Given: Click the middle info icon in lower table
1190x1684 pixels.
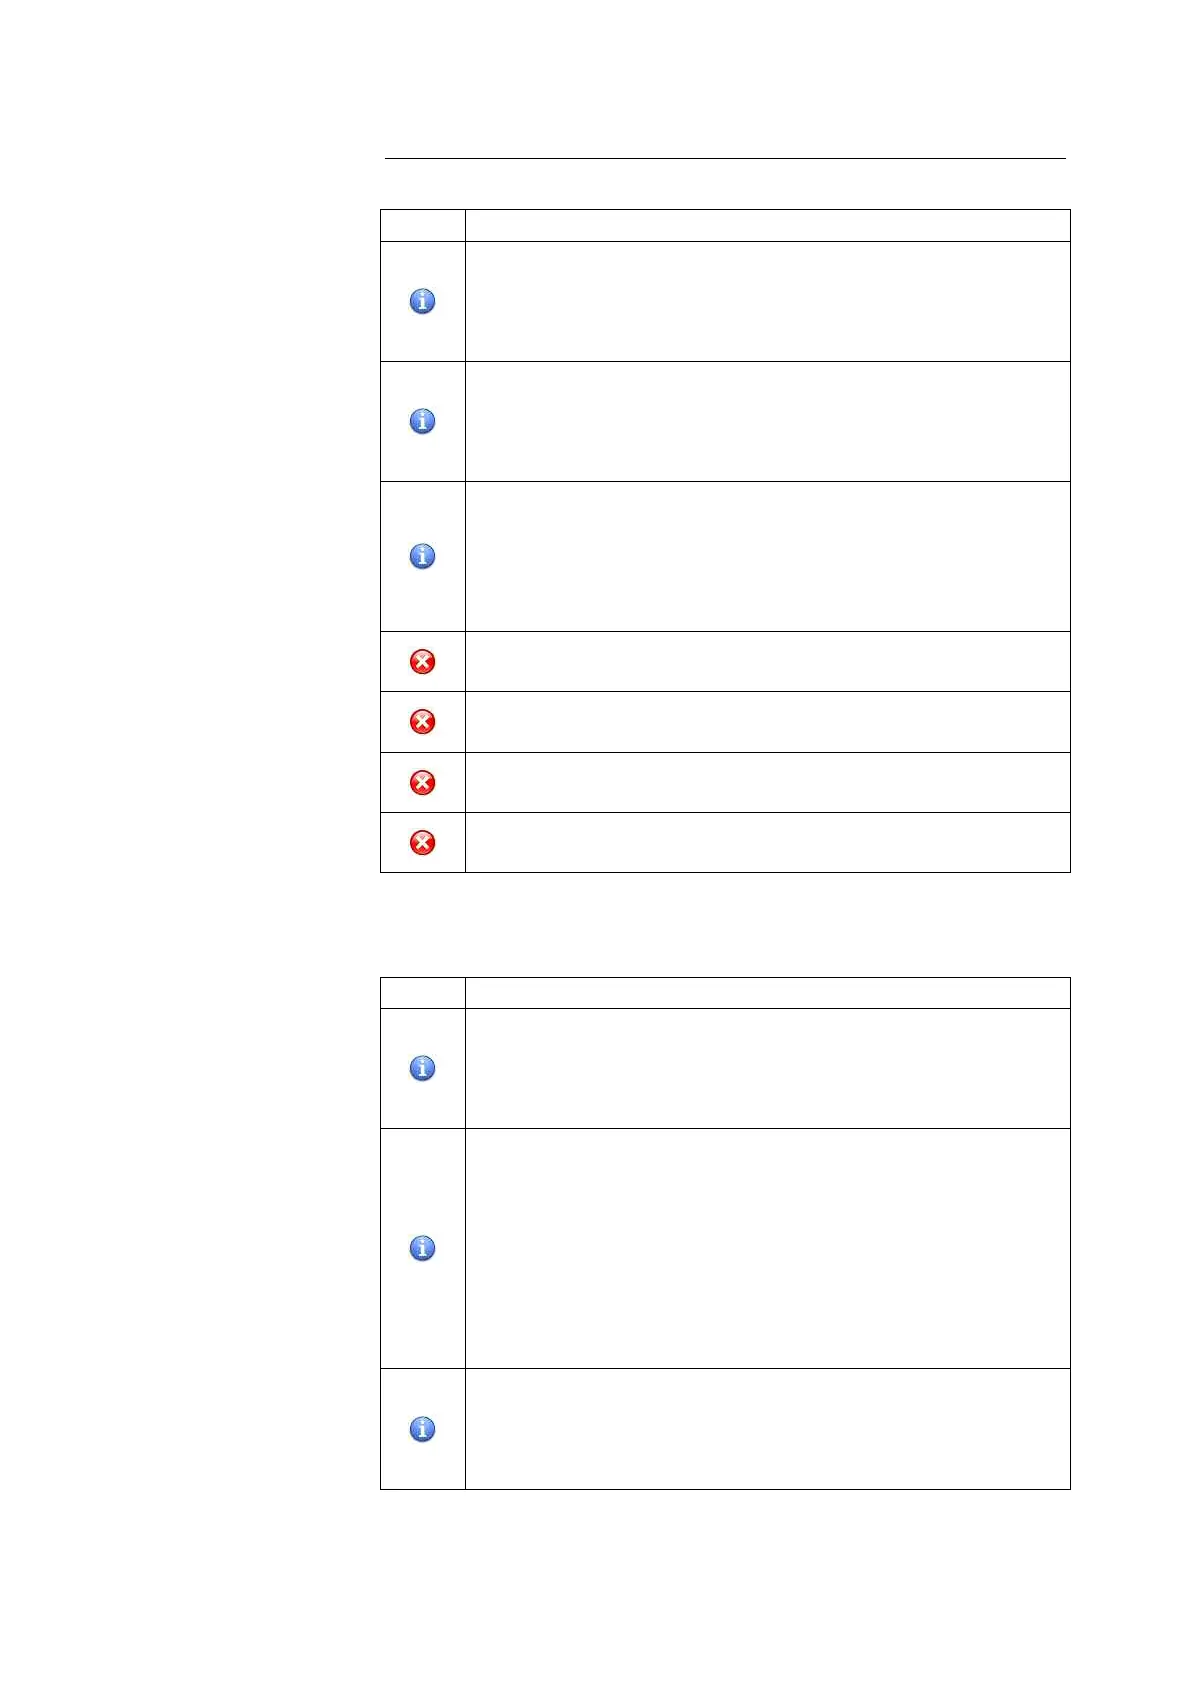Looking at the screenshot, I should 422,1248.
